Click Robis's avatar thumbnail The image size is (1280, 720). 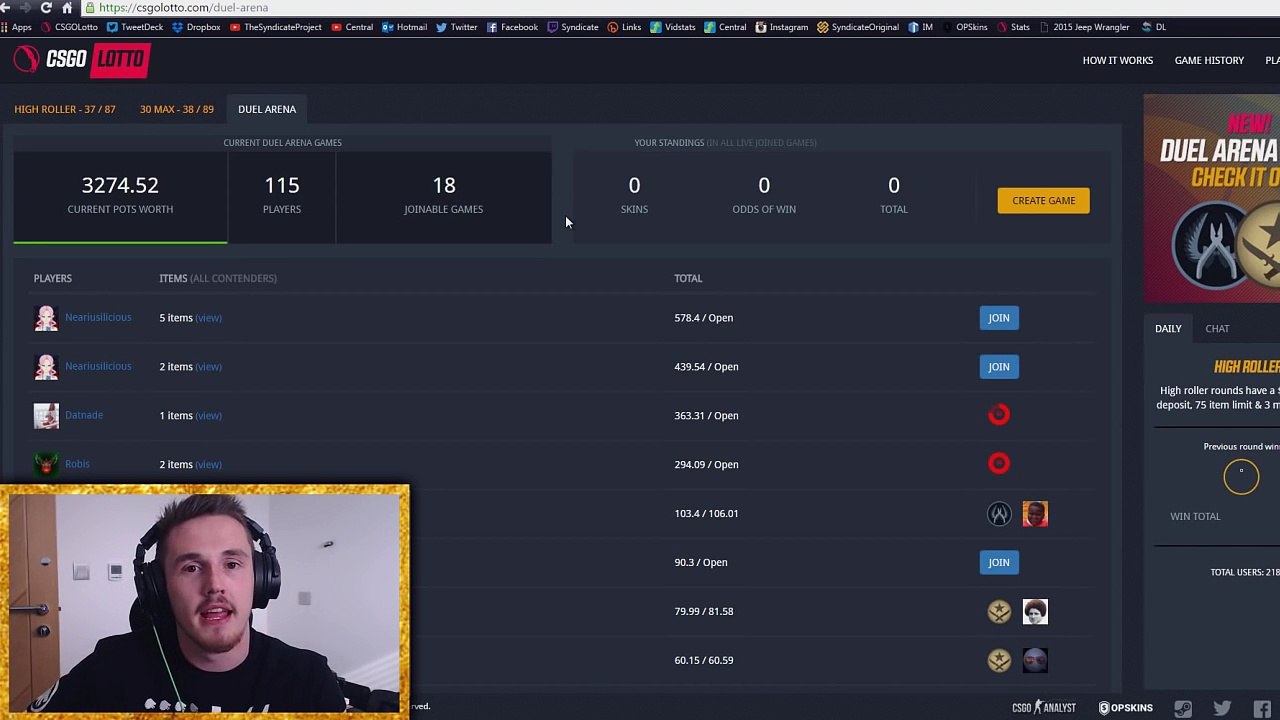46,464
